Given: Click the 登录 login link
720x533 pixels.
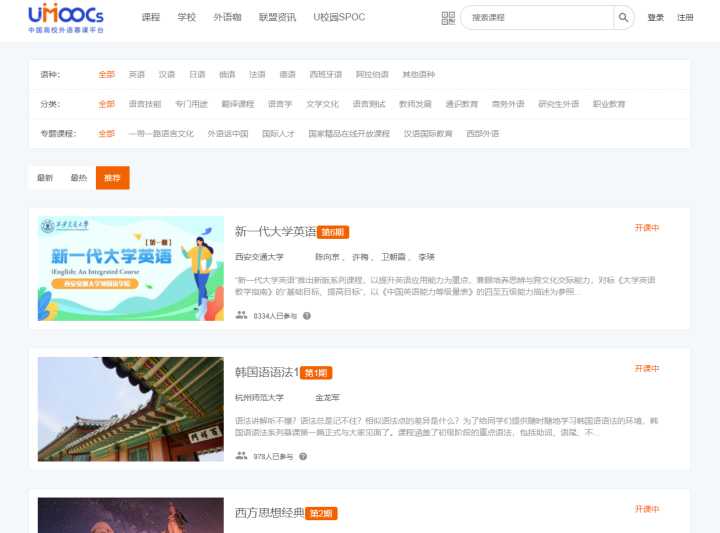Looking at the screenshot, I should point(655,17).
